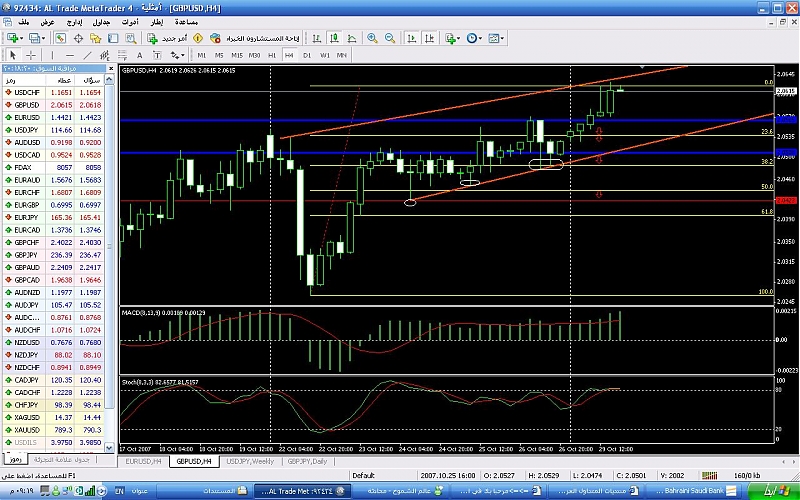This screenshot has width=800, height=500.
Task: Click the zoom out magnifier icon
Action: (x=391, y=38)
